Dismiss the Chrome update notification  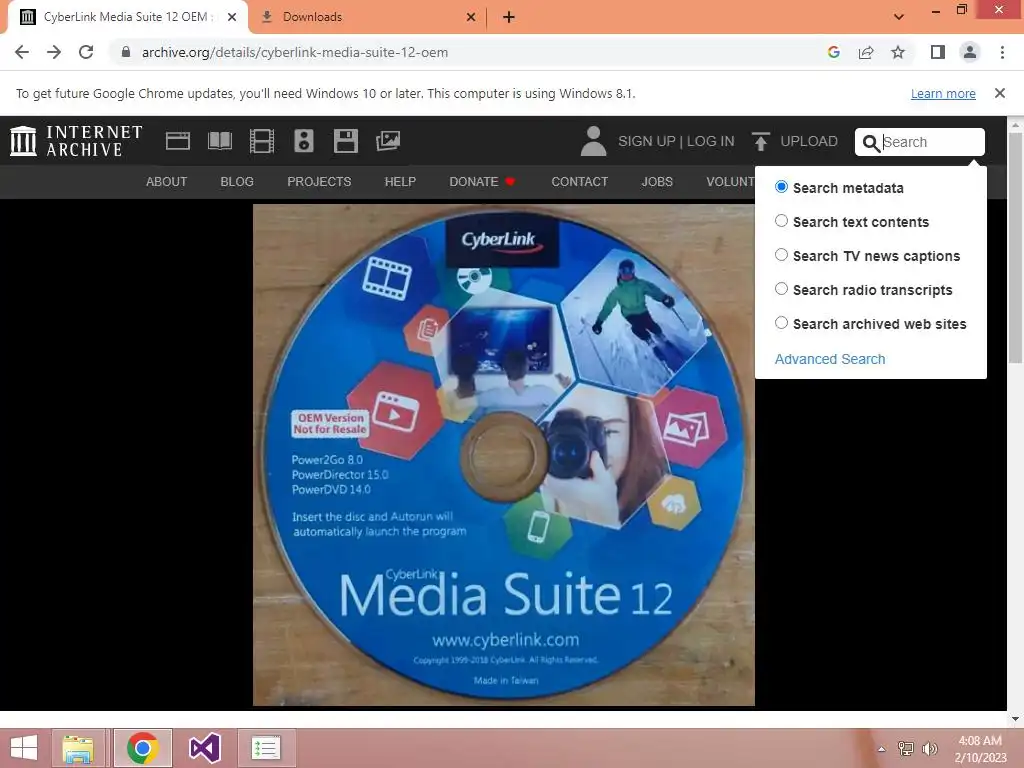click(x=999, y=93)
